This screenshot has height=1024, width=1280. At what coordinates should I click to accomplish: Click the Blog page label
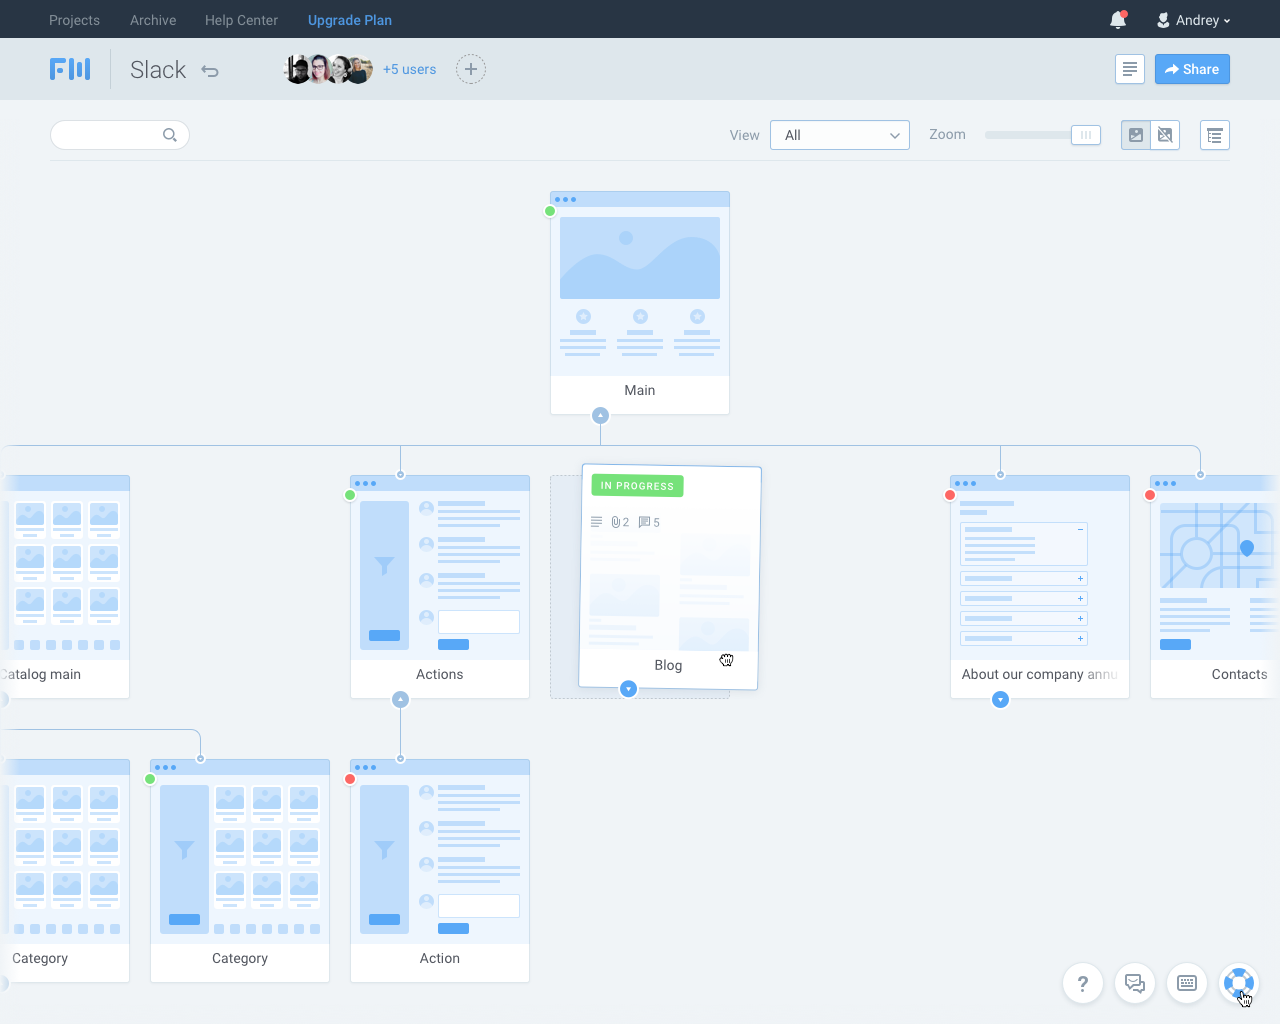[668, 665]
